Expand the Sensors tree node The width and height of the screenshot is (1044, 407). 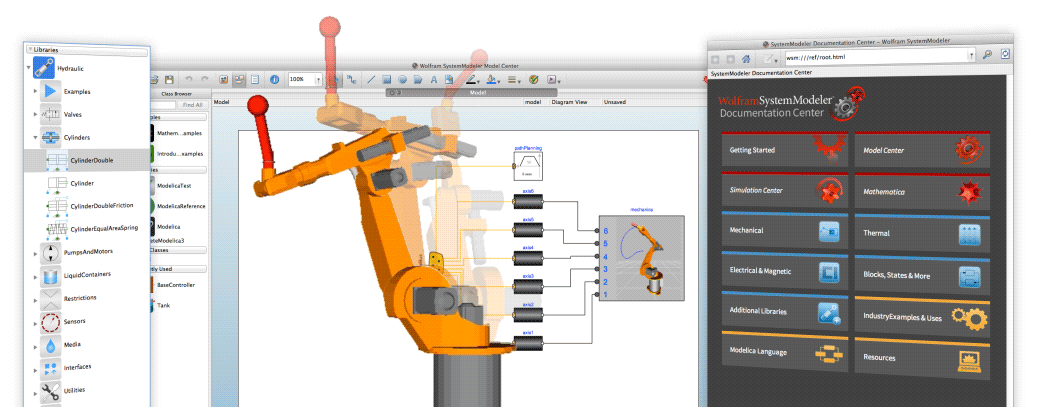coord(35,322)
